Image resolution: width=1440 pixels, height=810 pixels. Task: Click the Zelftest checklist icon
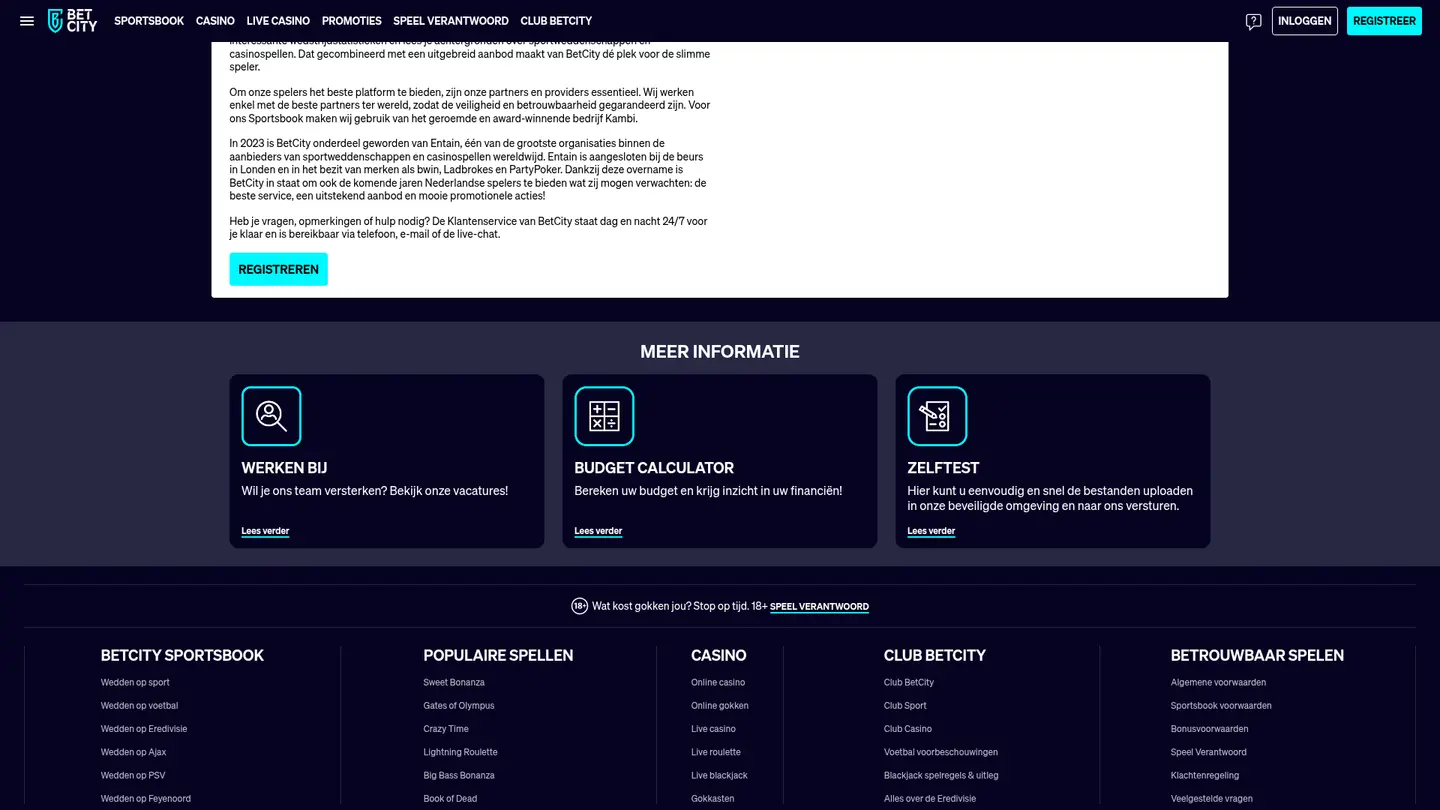(x=937, y=416)
